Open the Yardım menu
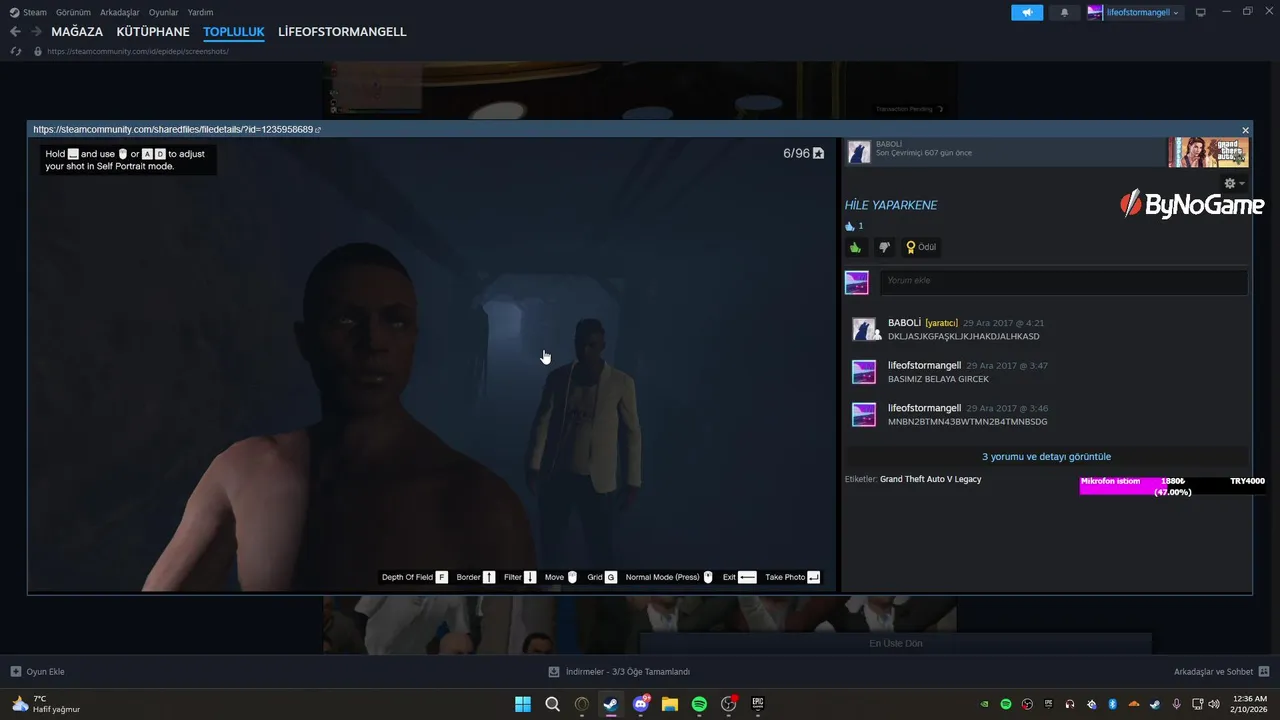Viewport: 1280px width, 720px height. coord(200,12)
